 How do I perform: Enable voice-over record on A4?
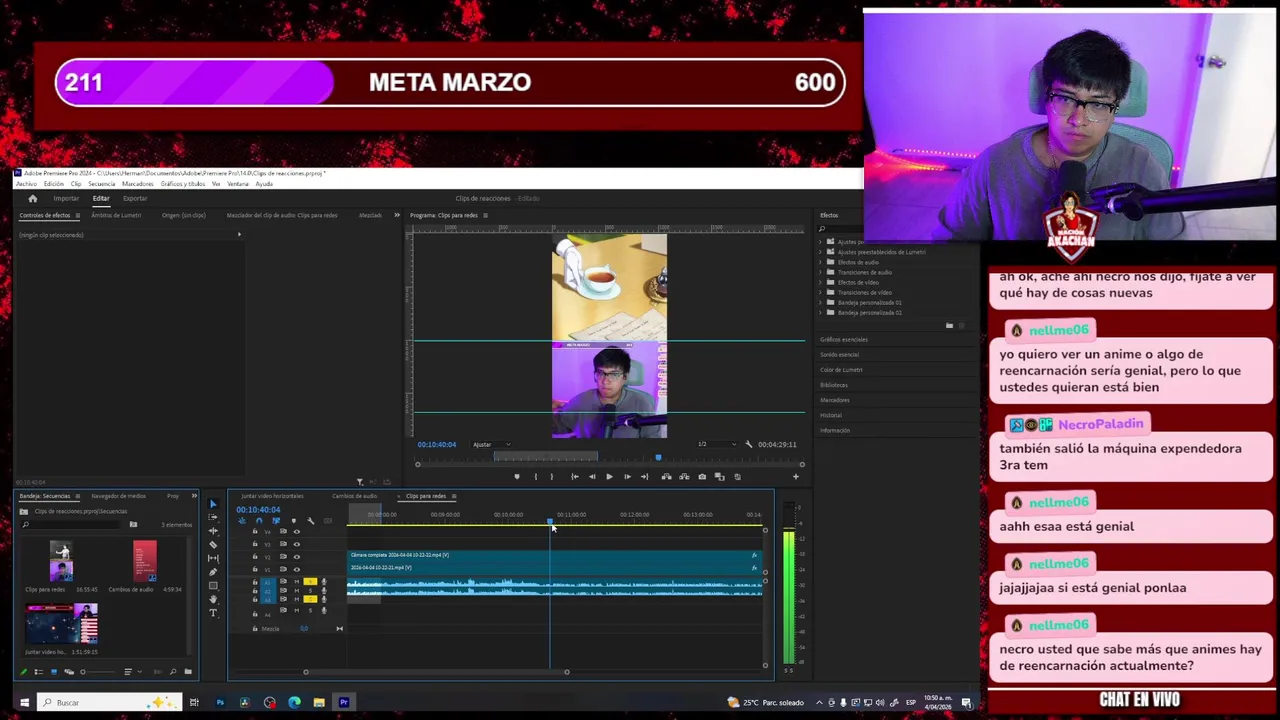[324, 610]
